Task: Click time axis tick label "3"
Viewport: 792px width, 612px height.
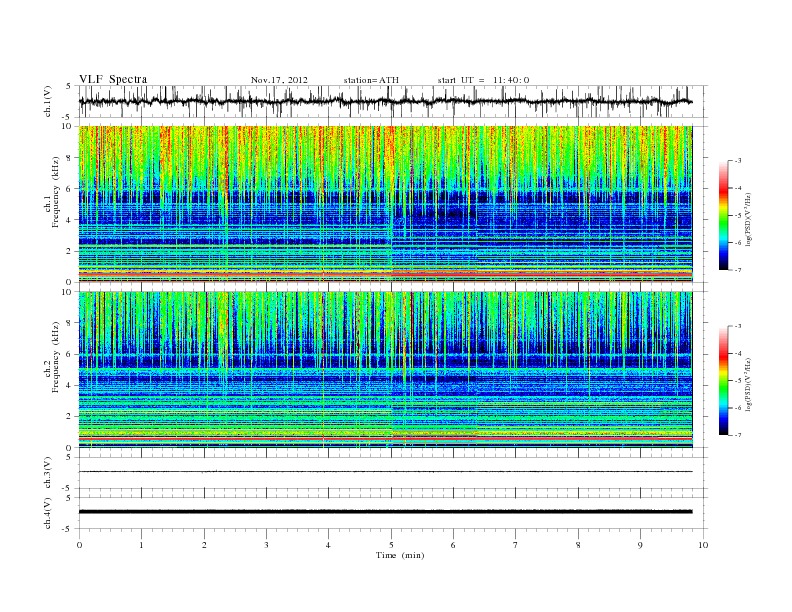Action: [x=266, y=545]
